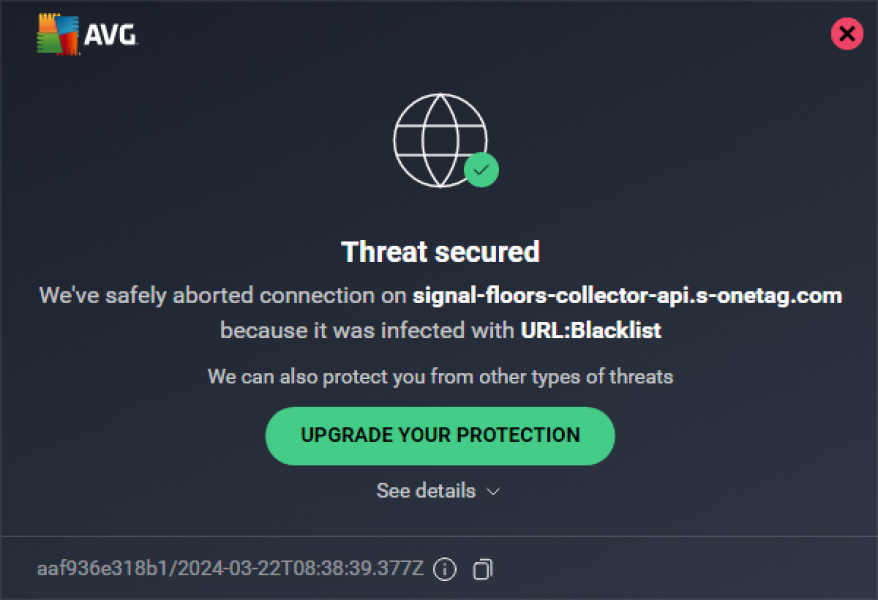
Task: Click the protection upsell message text
Action: click(440, 377)
